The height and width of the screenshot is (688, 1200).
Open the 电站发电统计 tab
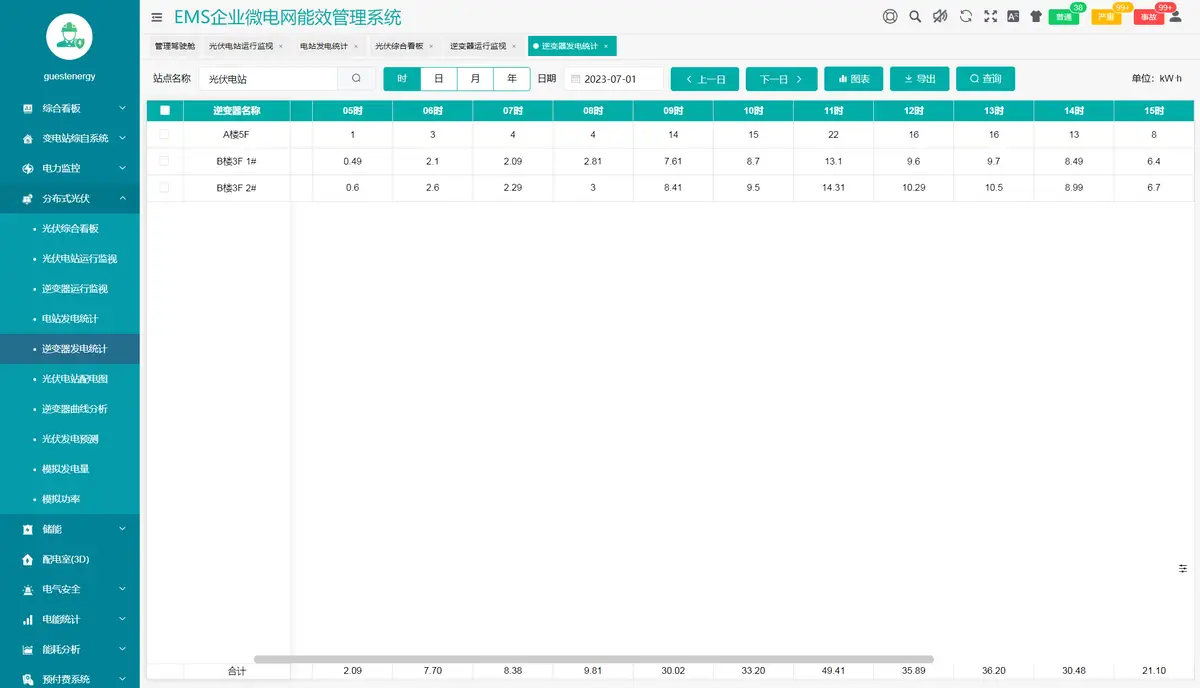[324, 45]
